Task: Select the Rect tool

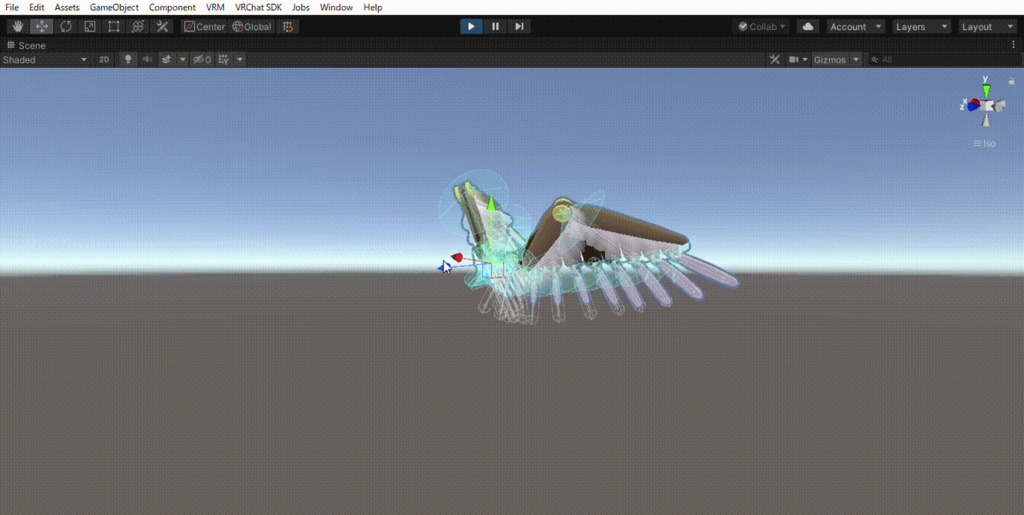Action: coord(114,27)
